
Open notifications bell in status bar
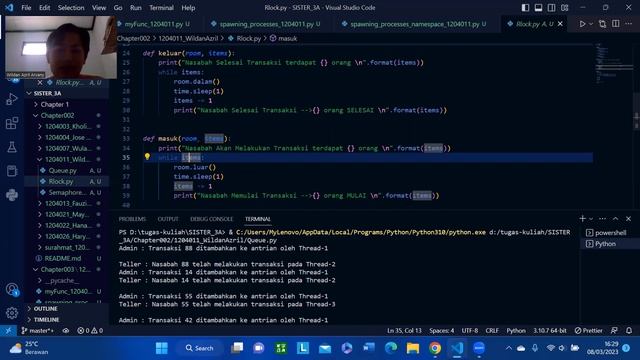point(629,331)
